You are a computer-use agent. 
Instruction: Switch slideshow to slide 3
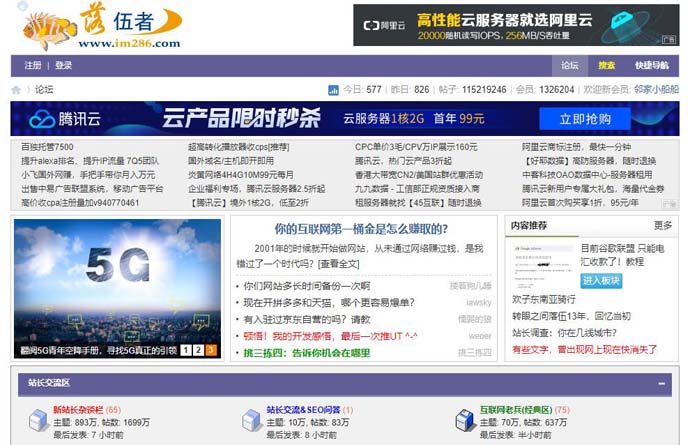pyautogui.click(x=211, y=350)
